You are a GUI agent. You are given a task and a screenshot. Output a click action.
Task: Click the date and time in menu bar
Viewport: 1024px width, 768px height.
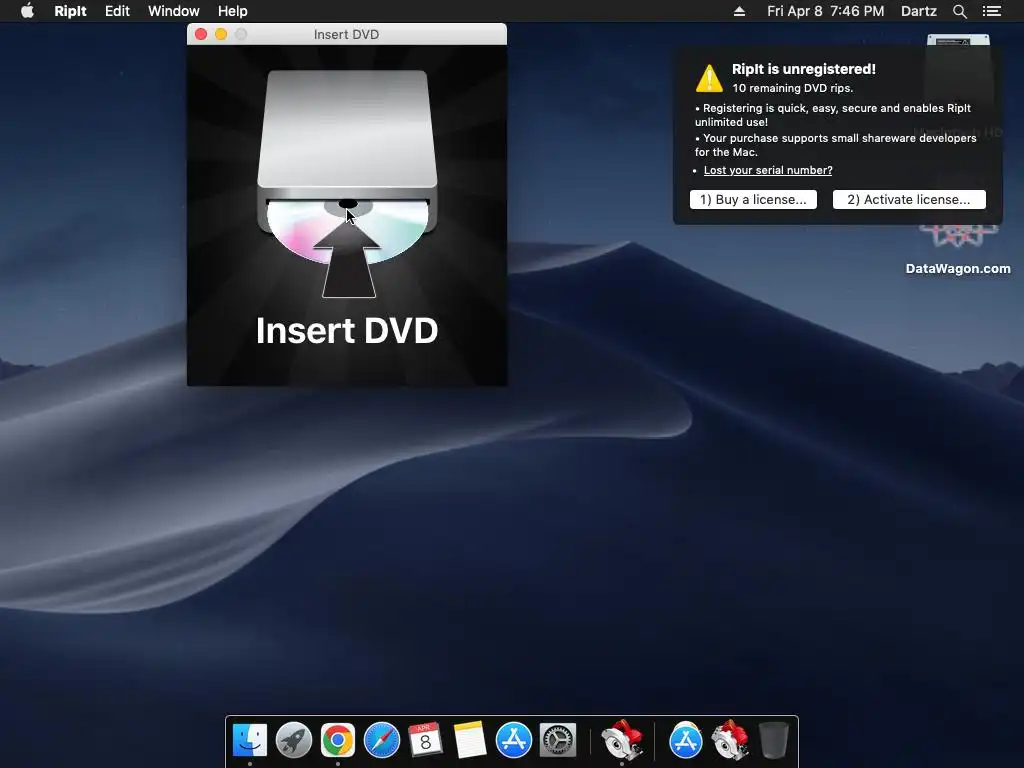[x=825, y=11]
